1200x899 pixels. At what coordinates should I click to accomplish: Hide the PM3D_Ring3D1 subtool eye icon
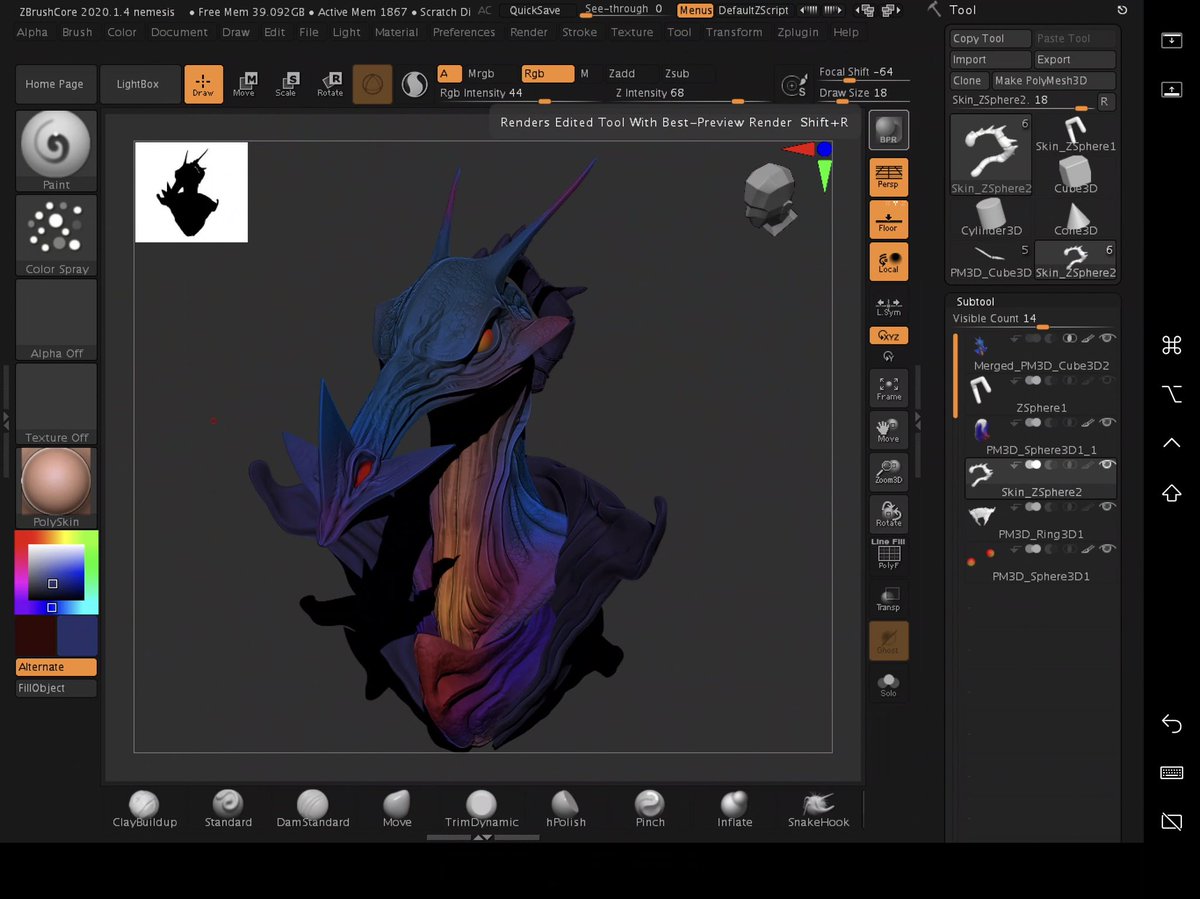pos(1107,507)
